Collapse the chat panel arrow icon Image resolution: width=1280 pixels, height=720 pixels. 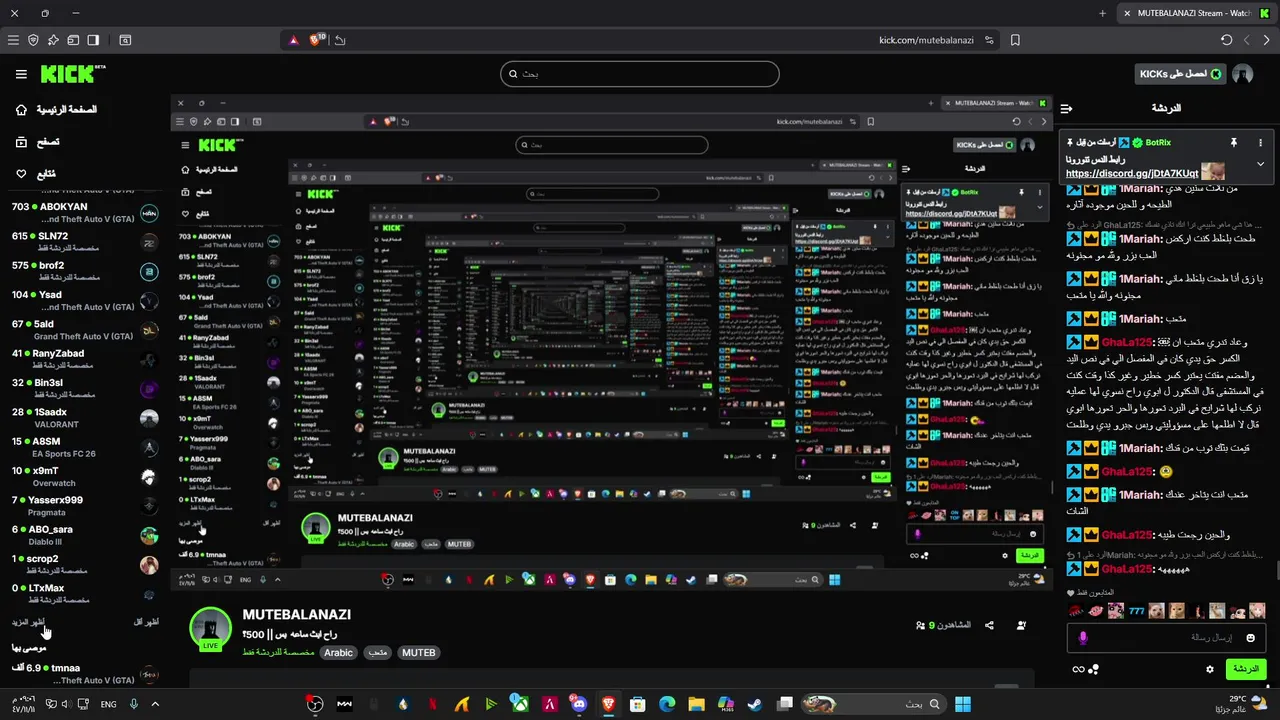tap(1066, 108)
